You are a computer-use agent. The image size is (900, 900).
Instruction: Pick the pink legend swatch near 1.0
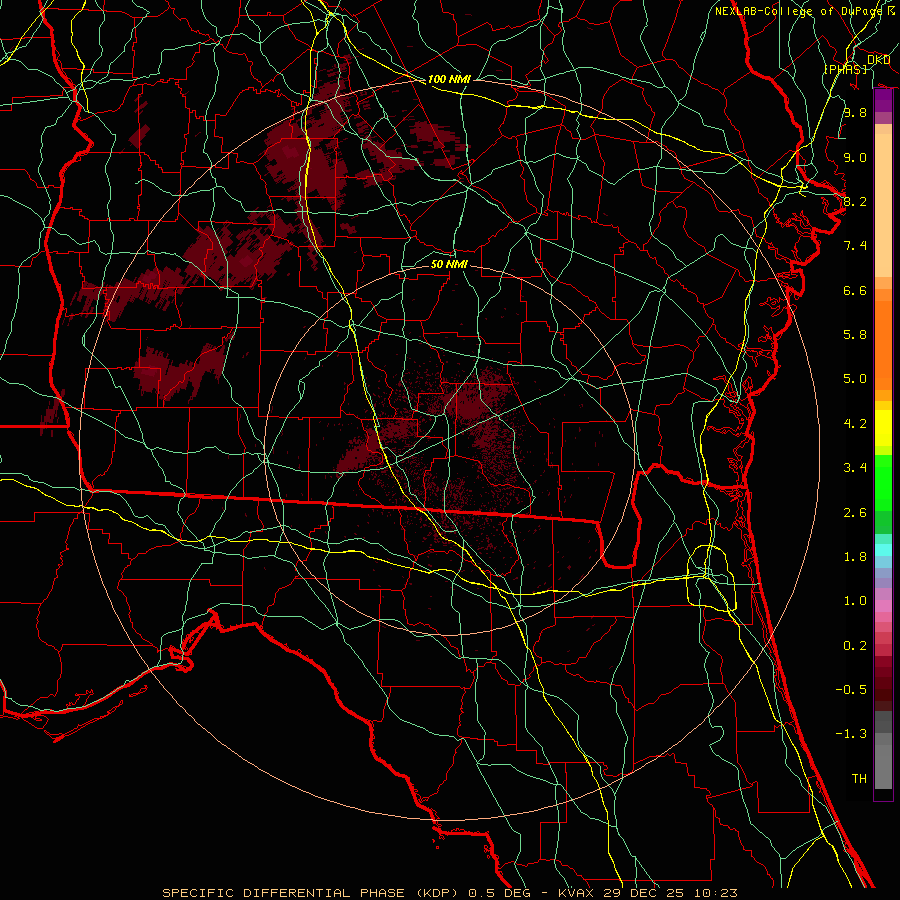pos(883,606)
